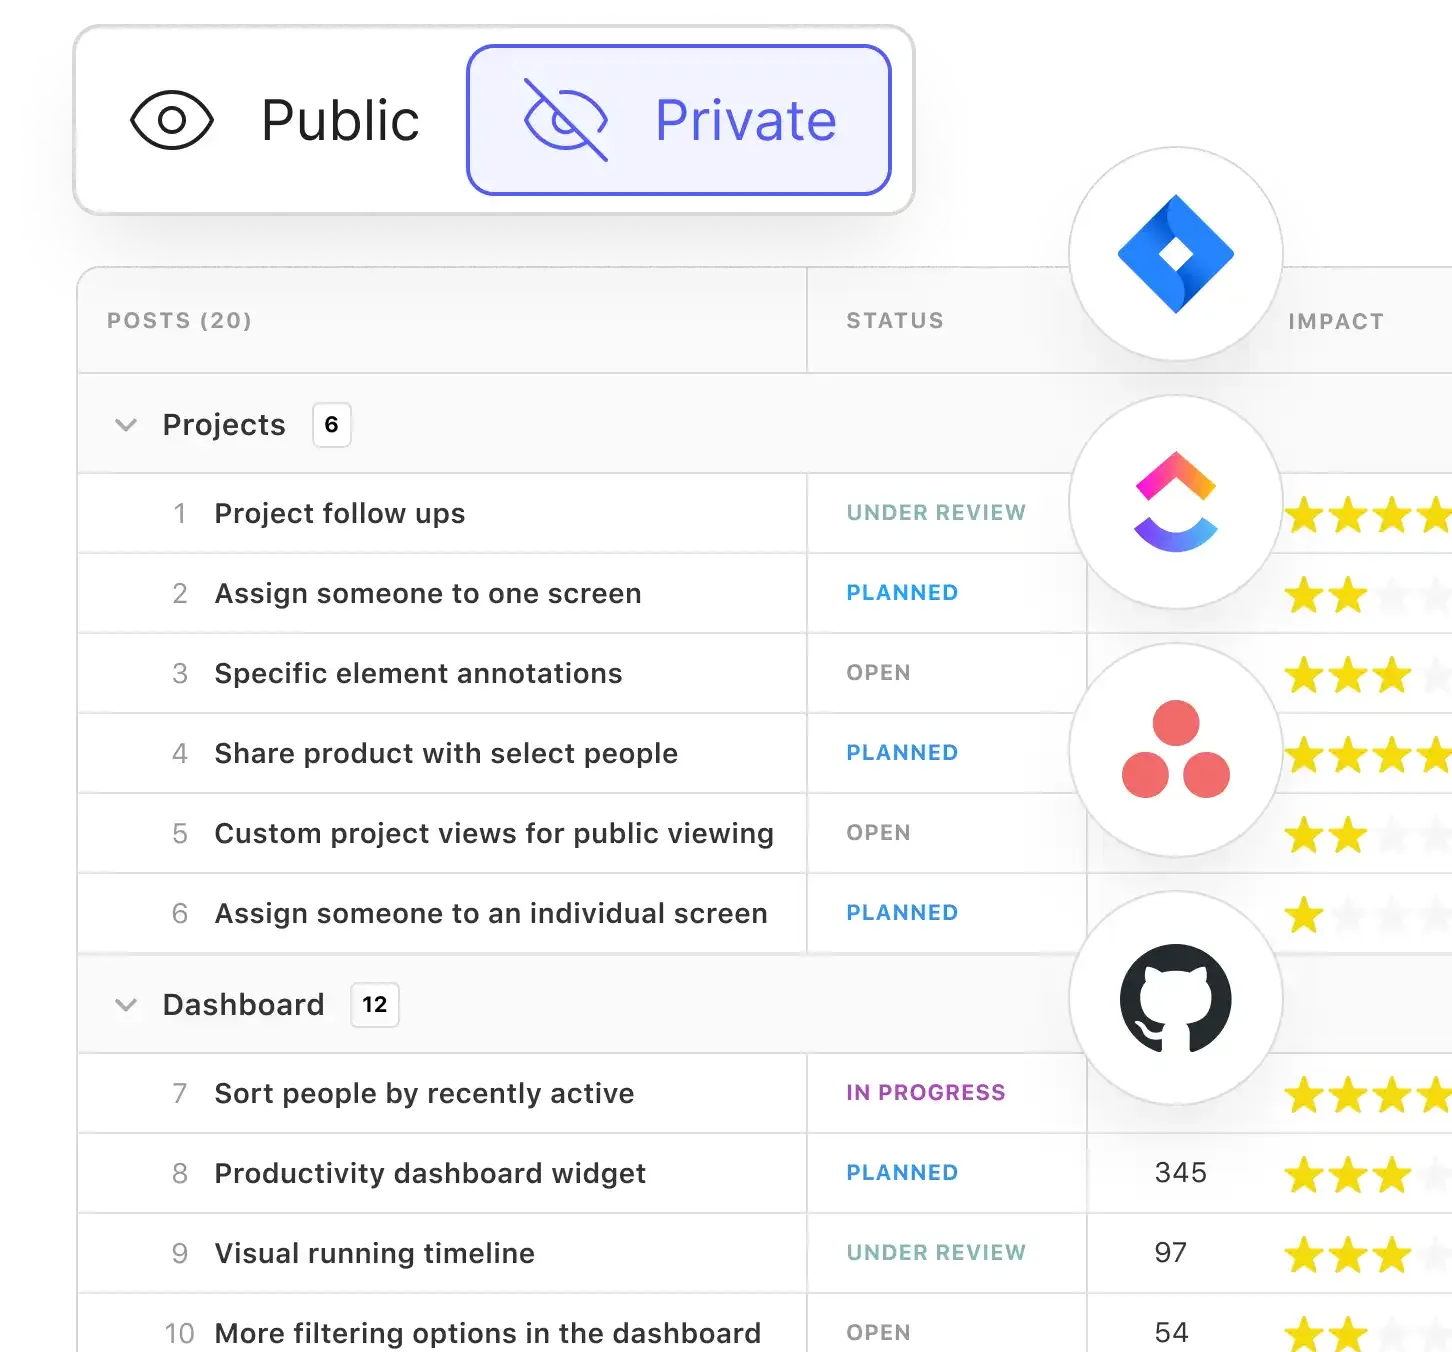Image resolution: width=1452 pixels, height=1352 pixels.
Task: Click the eye icon next to Public
Action: point(173,119)
